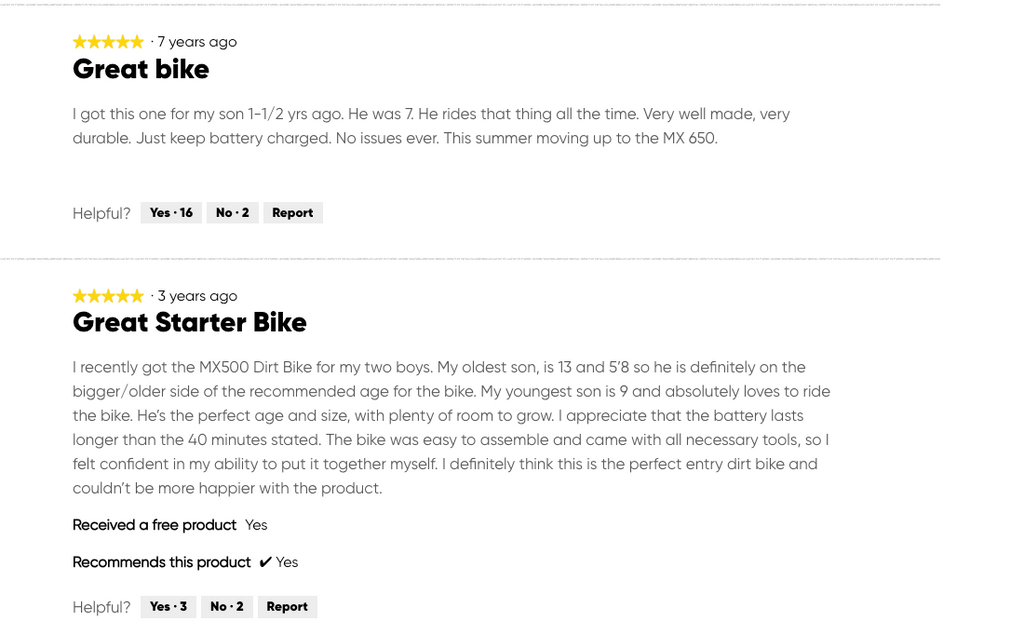The width and height of the screenshot is (1024, 634).
Task: Vote No · 2 on Great Starter Bike review
Action: 227,607
